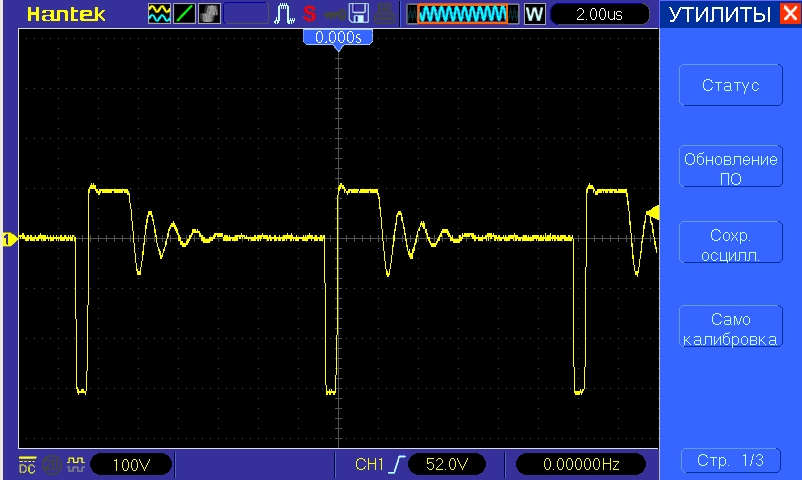The height and width of the screenshot is (480, 802).
Task: Click the W window mode icon
Action: 534,14
